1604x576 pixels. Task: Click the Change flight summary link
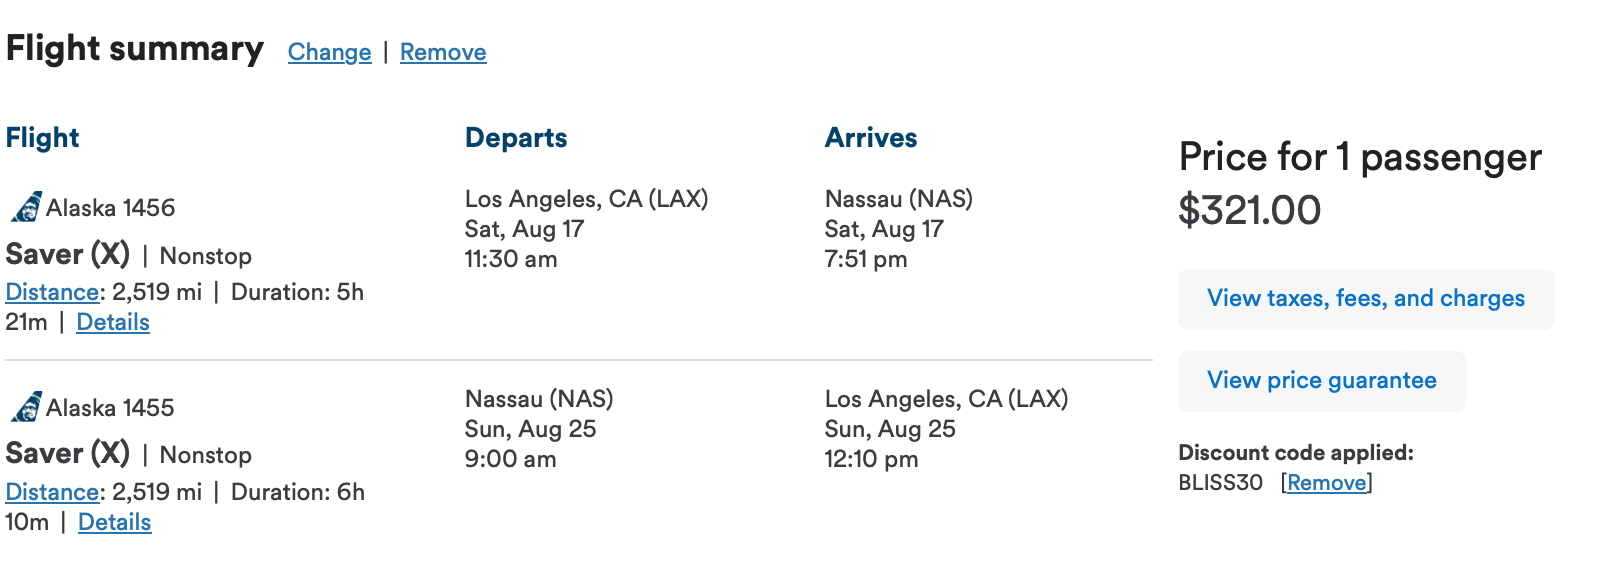329,52
